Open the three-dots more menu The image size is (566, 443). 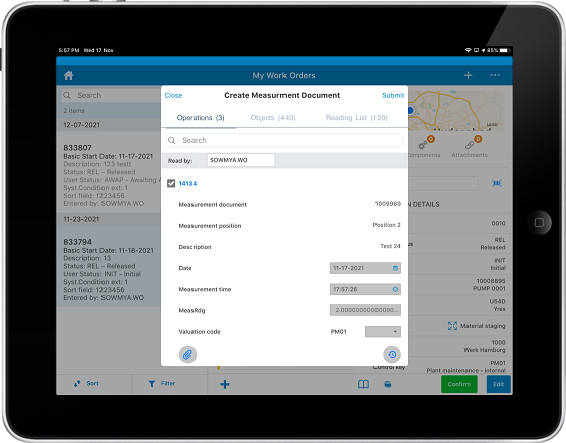[495, 75]
